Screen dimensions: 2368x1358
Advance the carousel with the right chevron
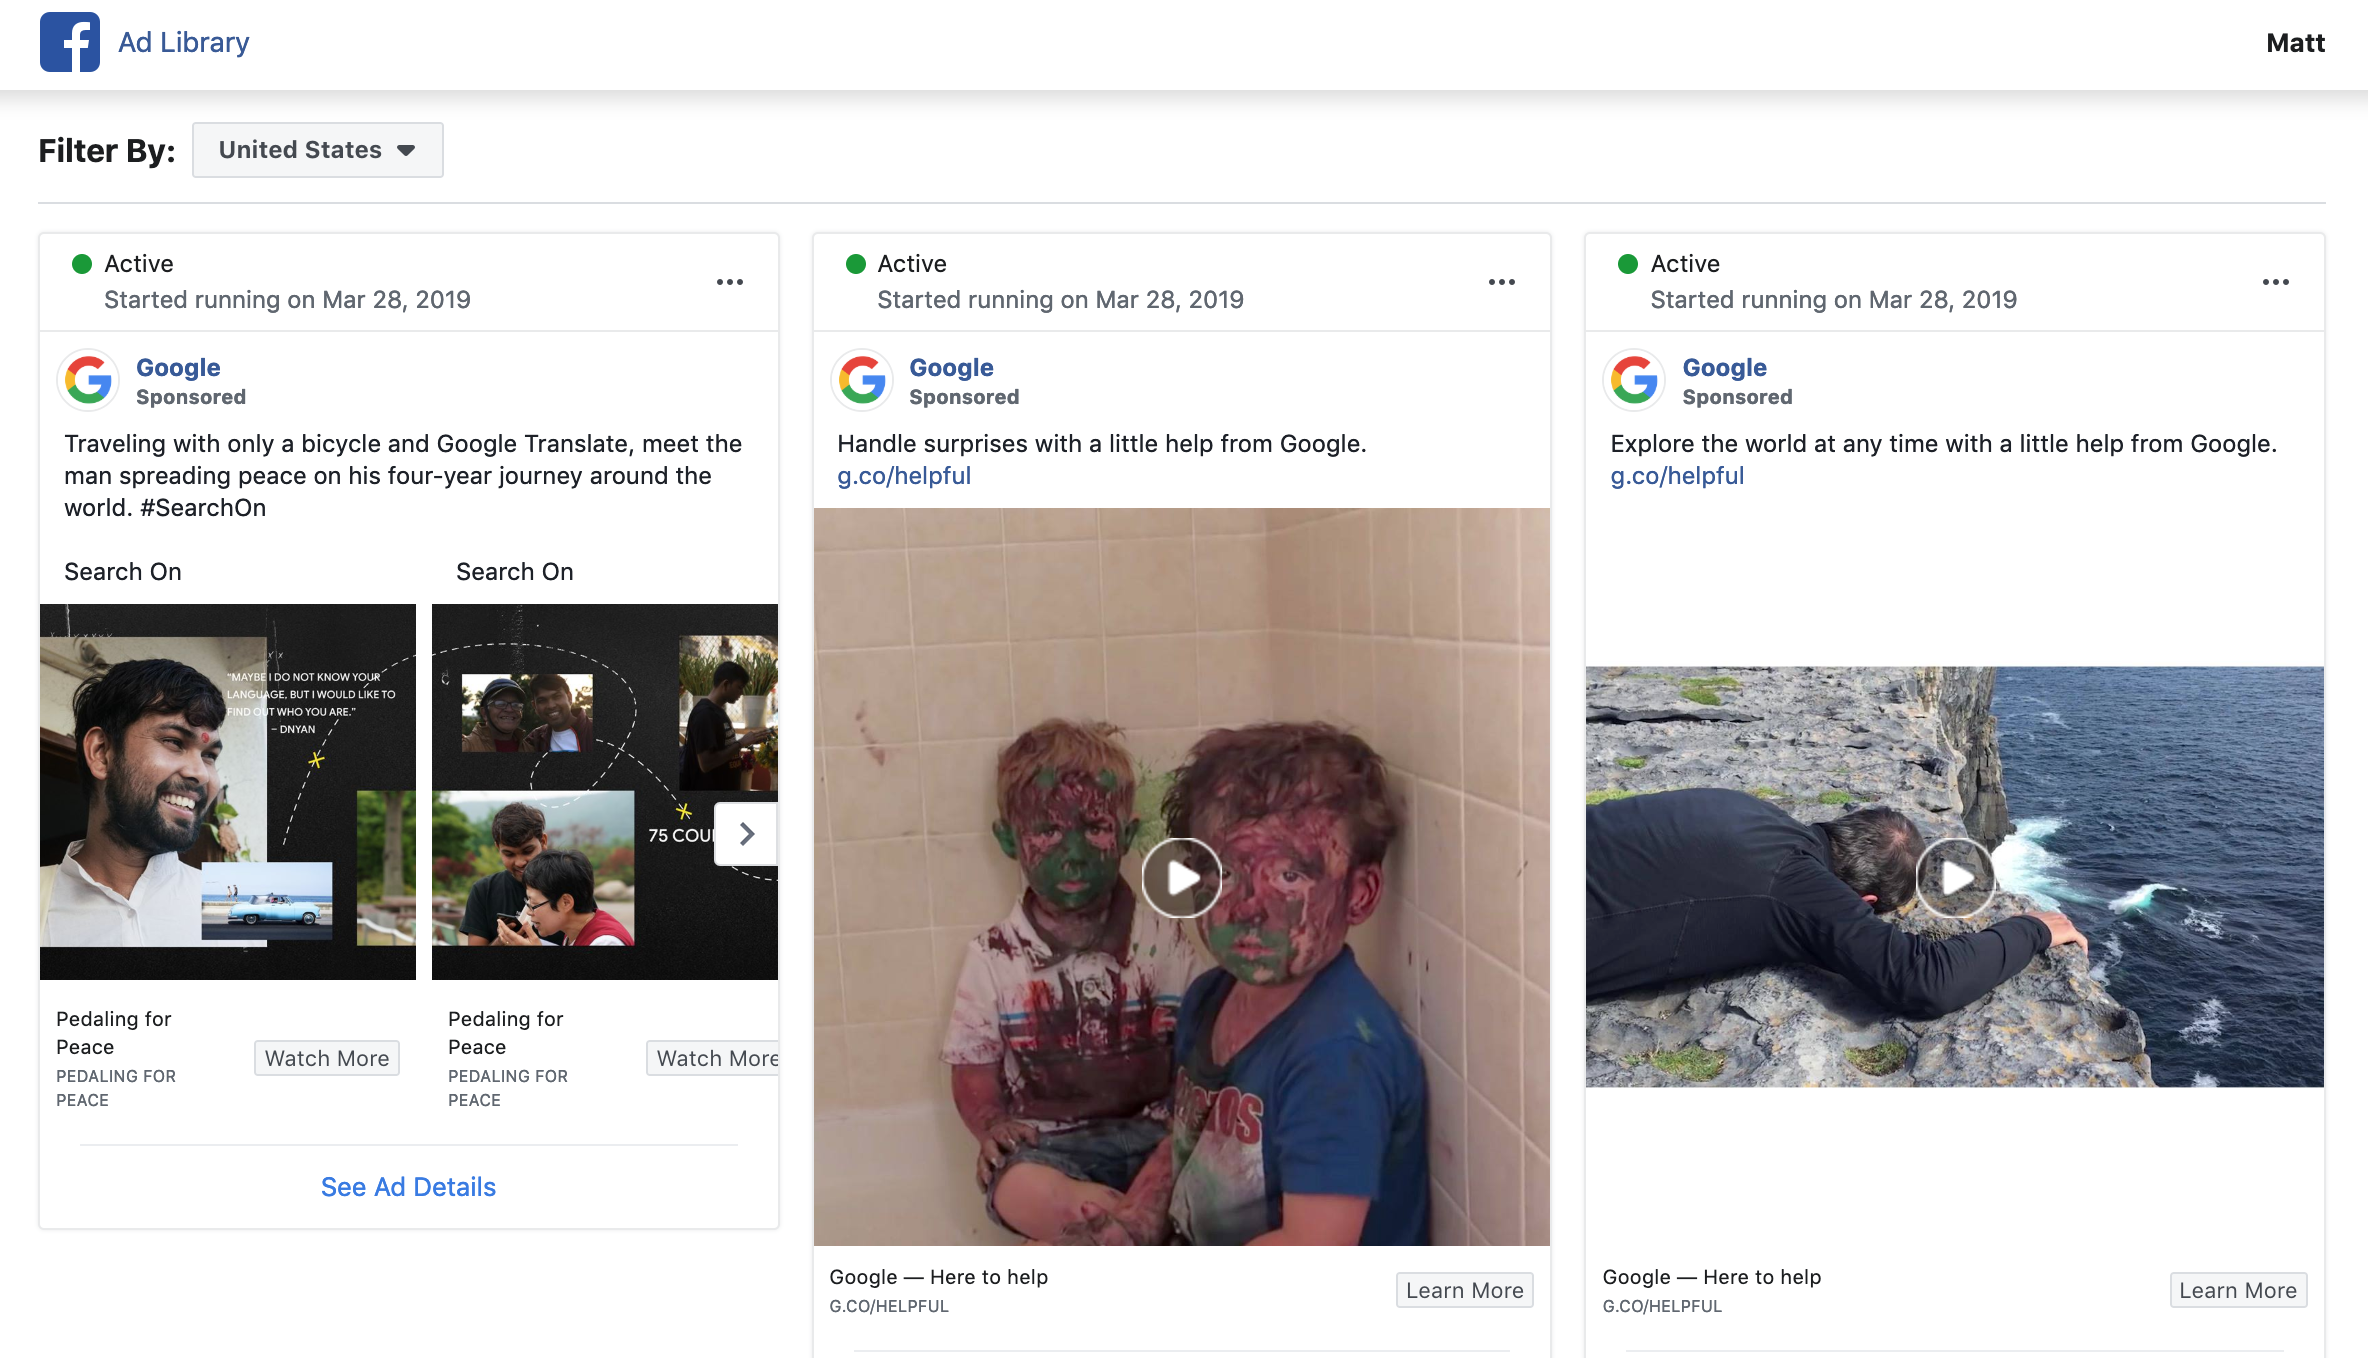click(x=746, y=834)
